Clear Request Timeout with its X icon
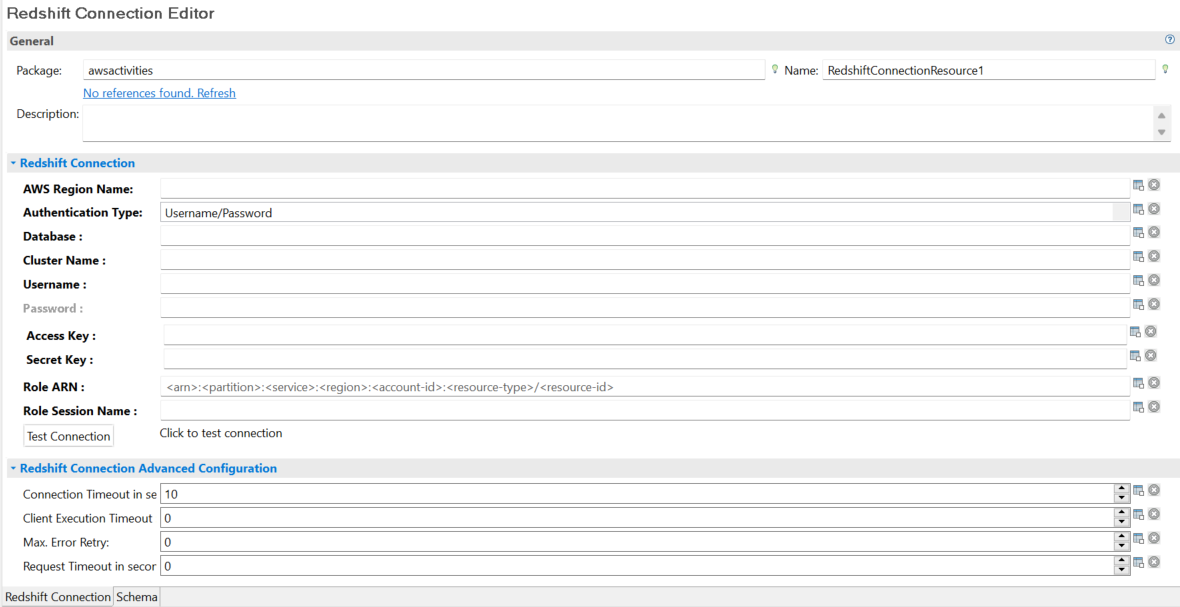The height and width of the screenshot is (607, 1180). (x=1154, y=562)
